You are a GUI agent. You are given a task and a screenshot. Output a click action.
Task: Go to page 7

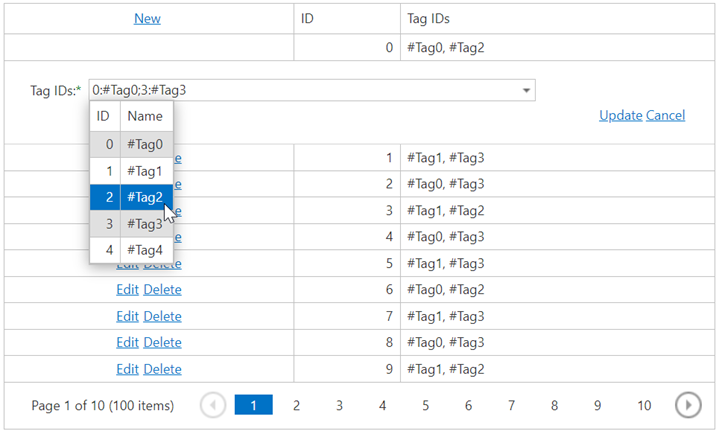[x=511, y=405]
